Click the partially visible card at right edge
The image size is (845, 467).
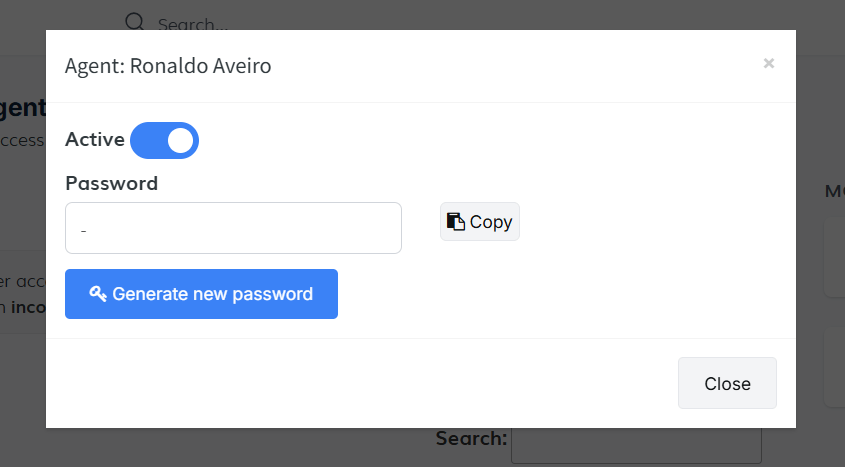(x=834, y=258)
